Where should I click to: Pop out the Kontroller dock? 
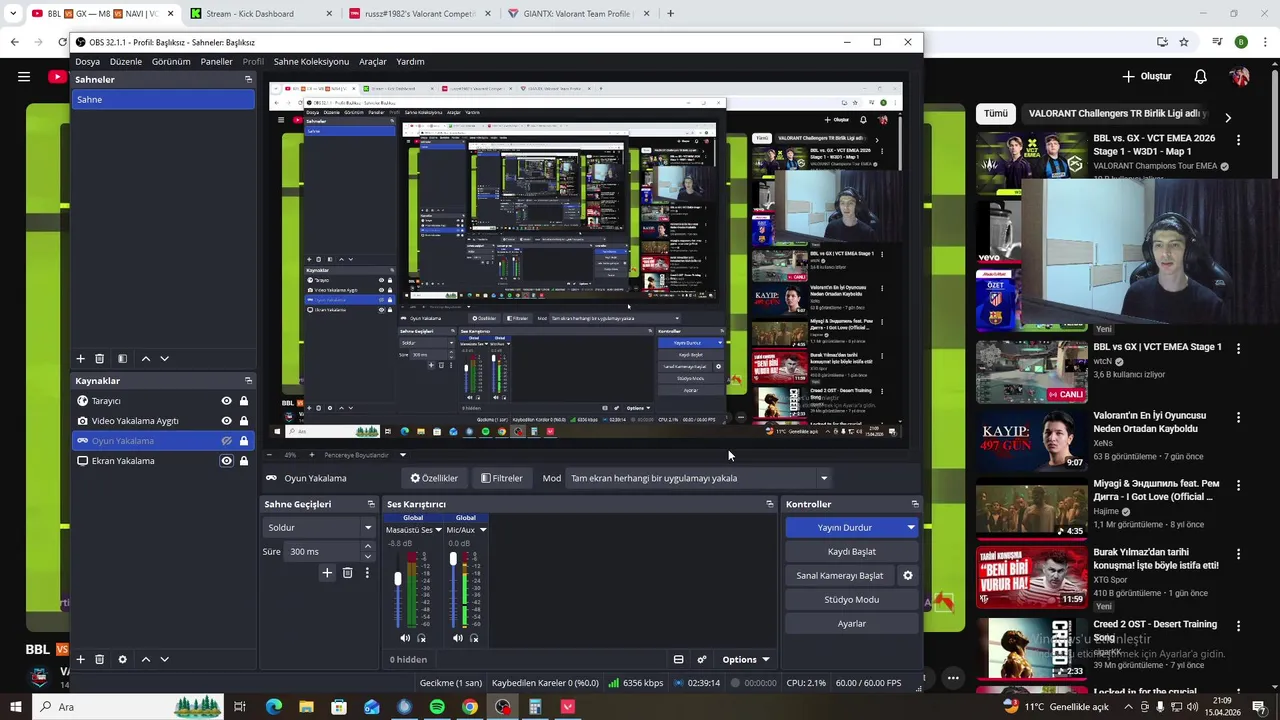pos(915,504)
